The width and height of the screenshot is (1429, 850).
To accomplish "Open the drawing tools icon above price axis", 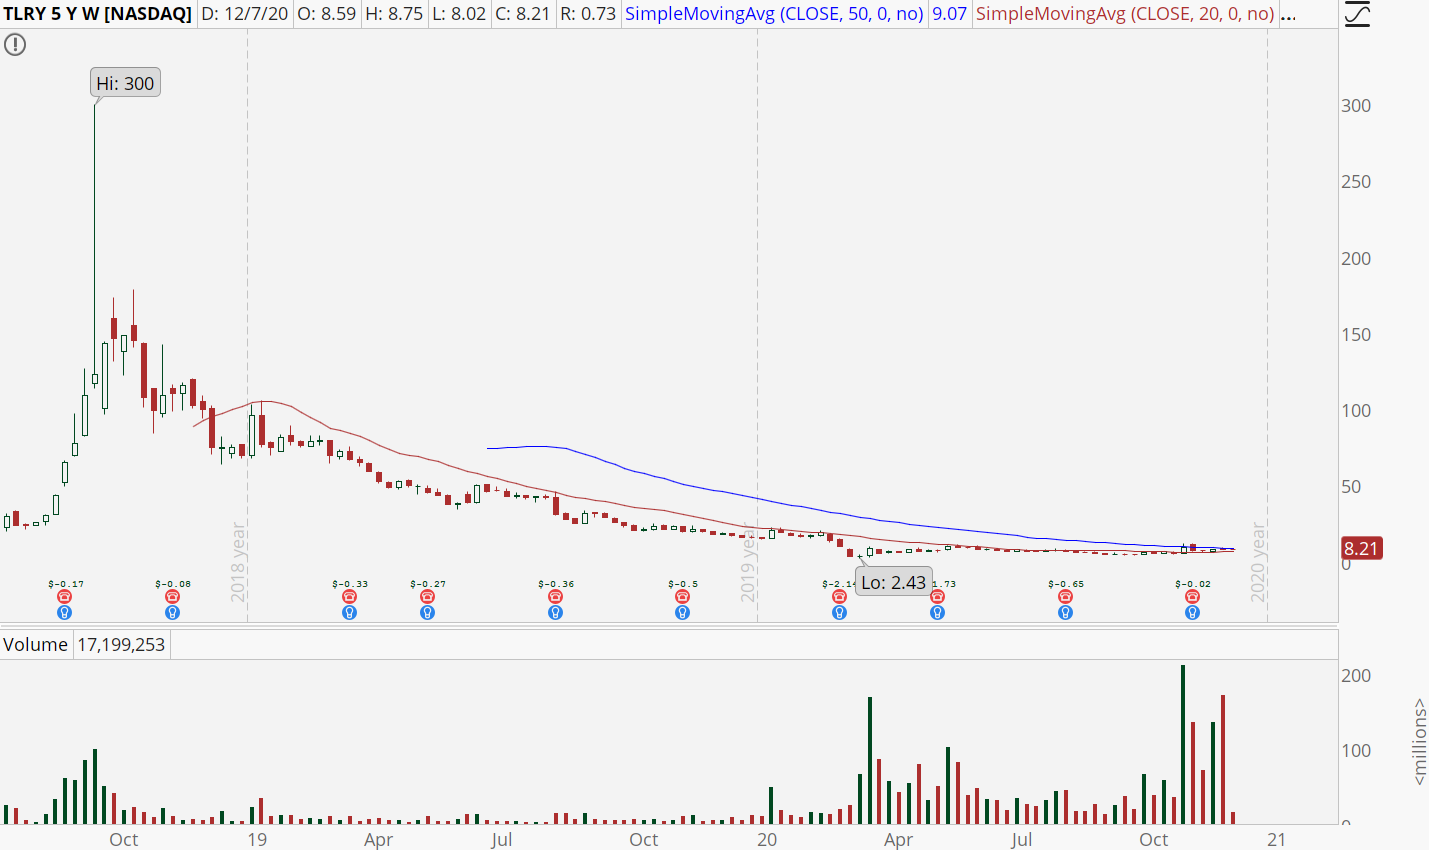I will pos(1357,14).
